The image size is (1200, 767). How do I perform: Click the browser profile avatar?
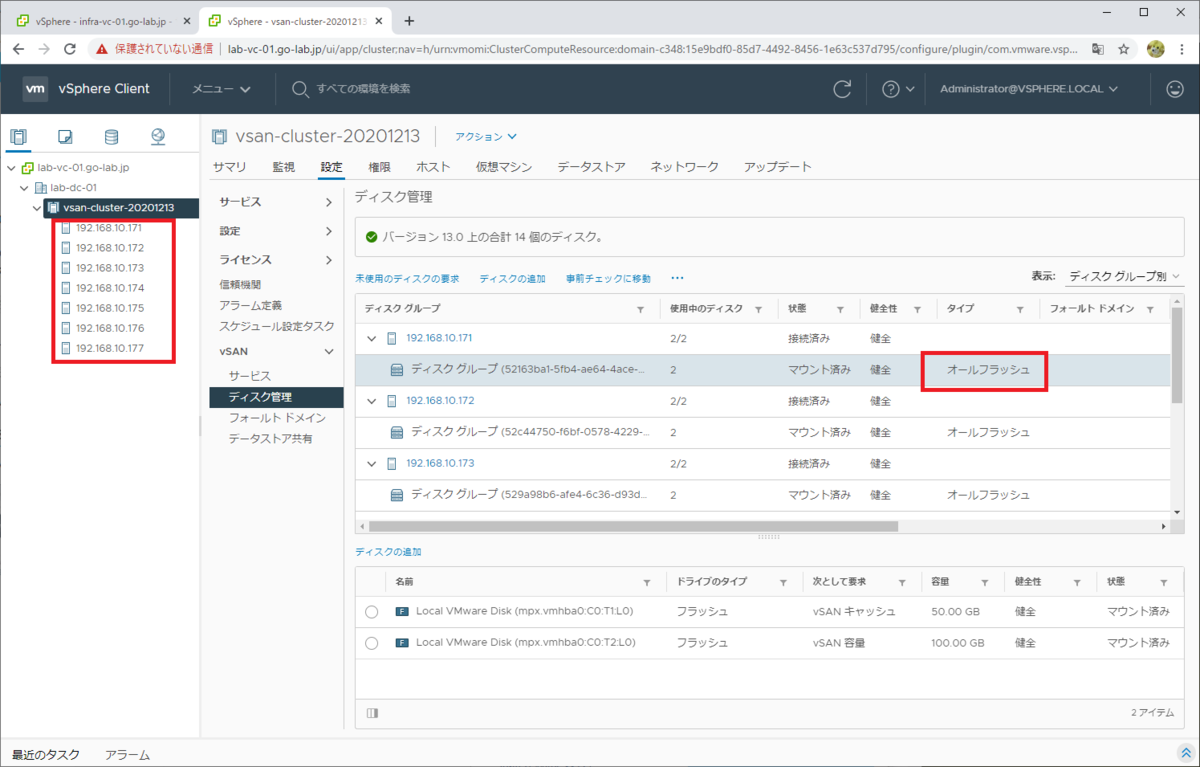coord(1155,48)
